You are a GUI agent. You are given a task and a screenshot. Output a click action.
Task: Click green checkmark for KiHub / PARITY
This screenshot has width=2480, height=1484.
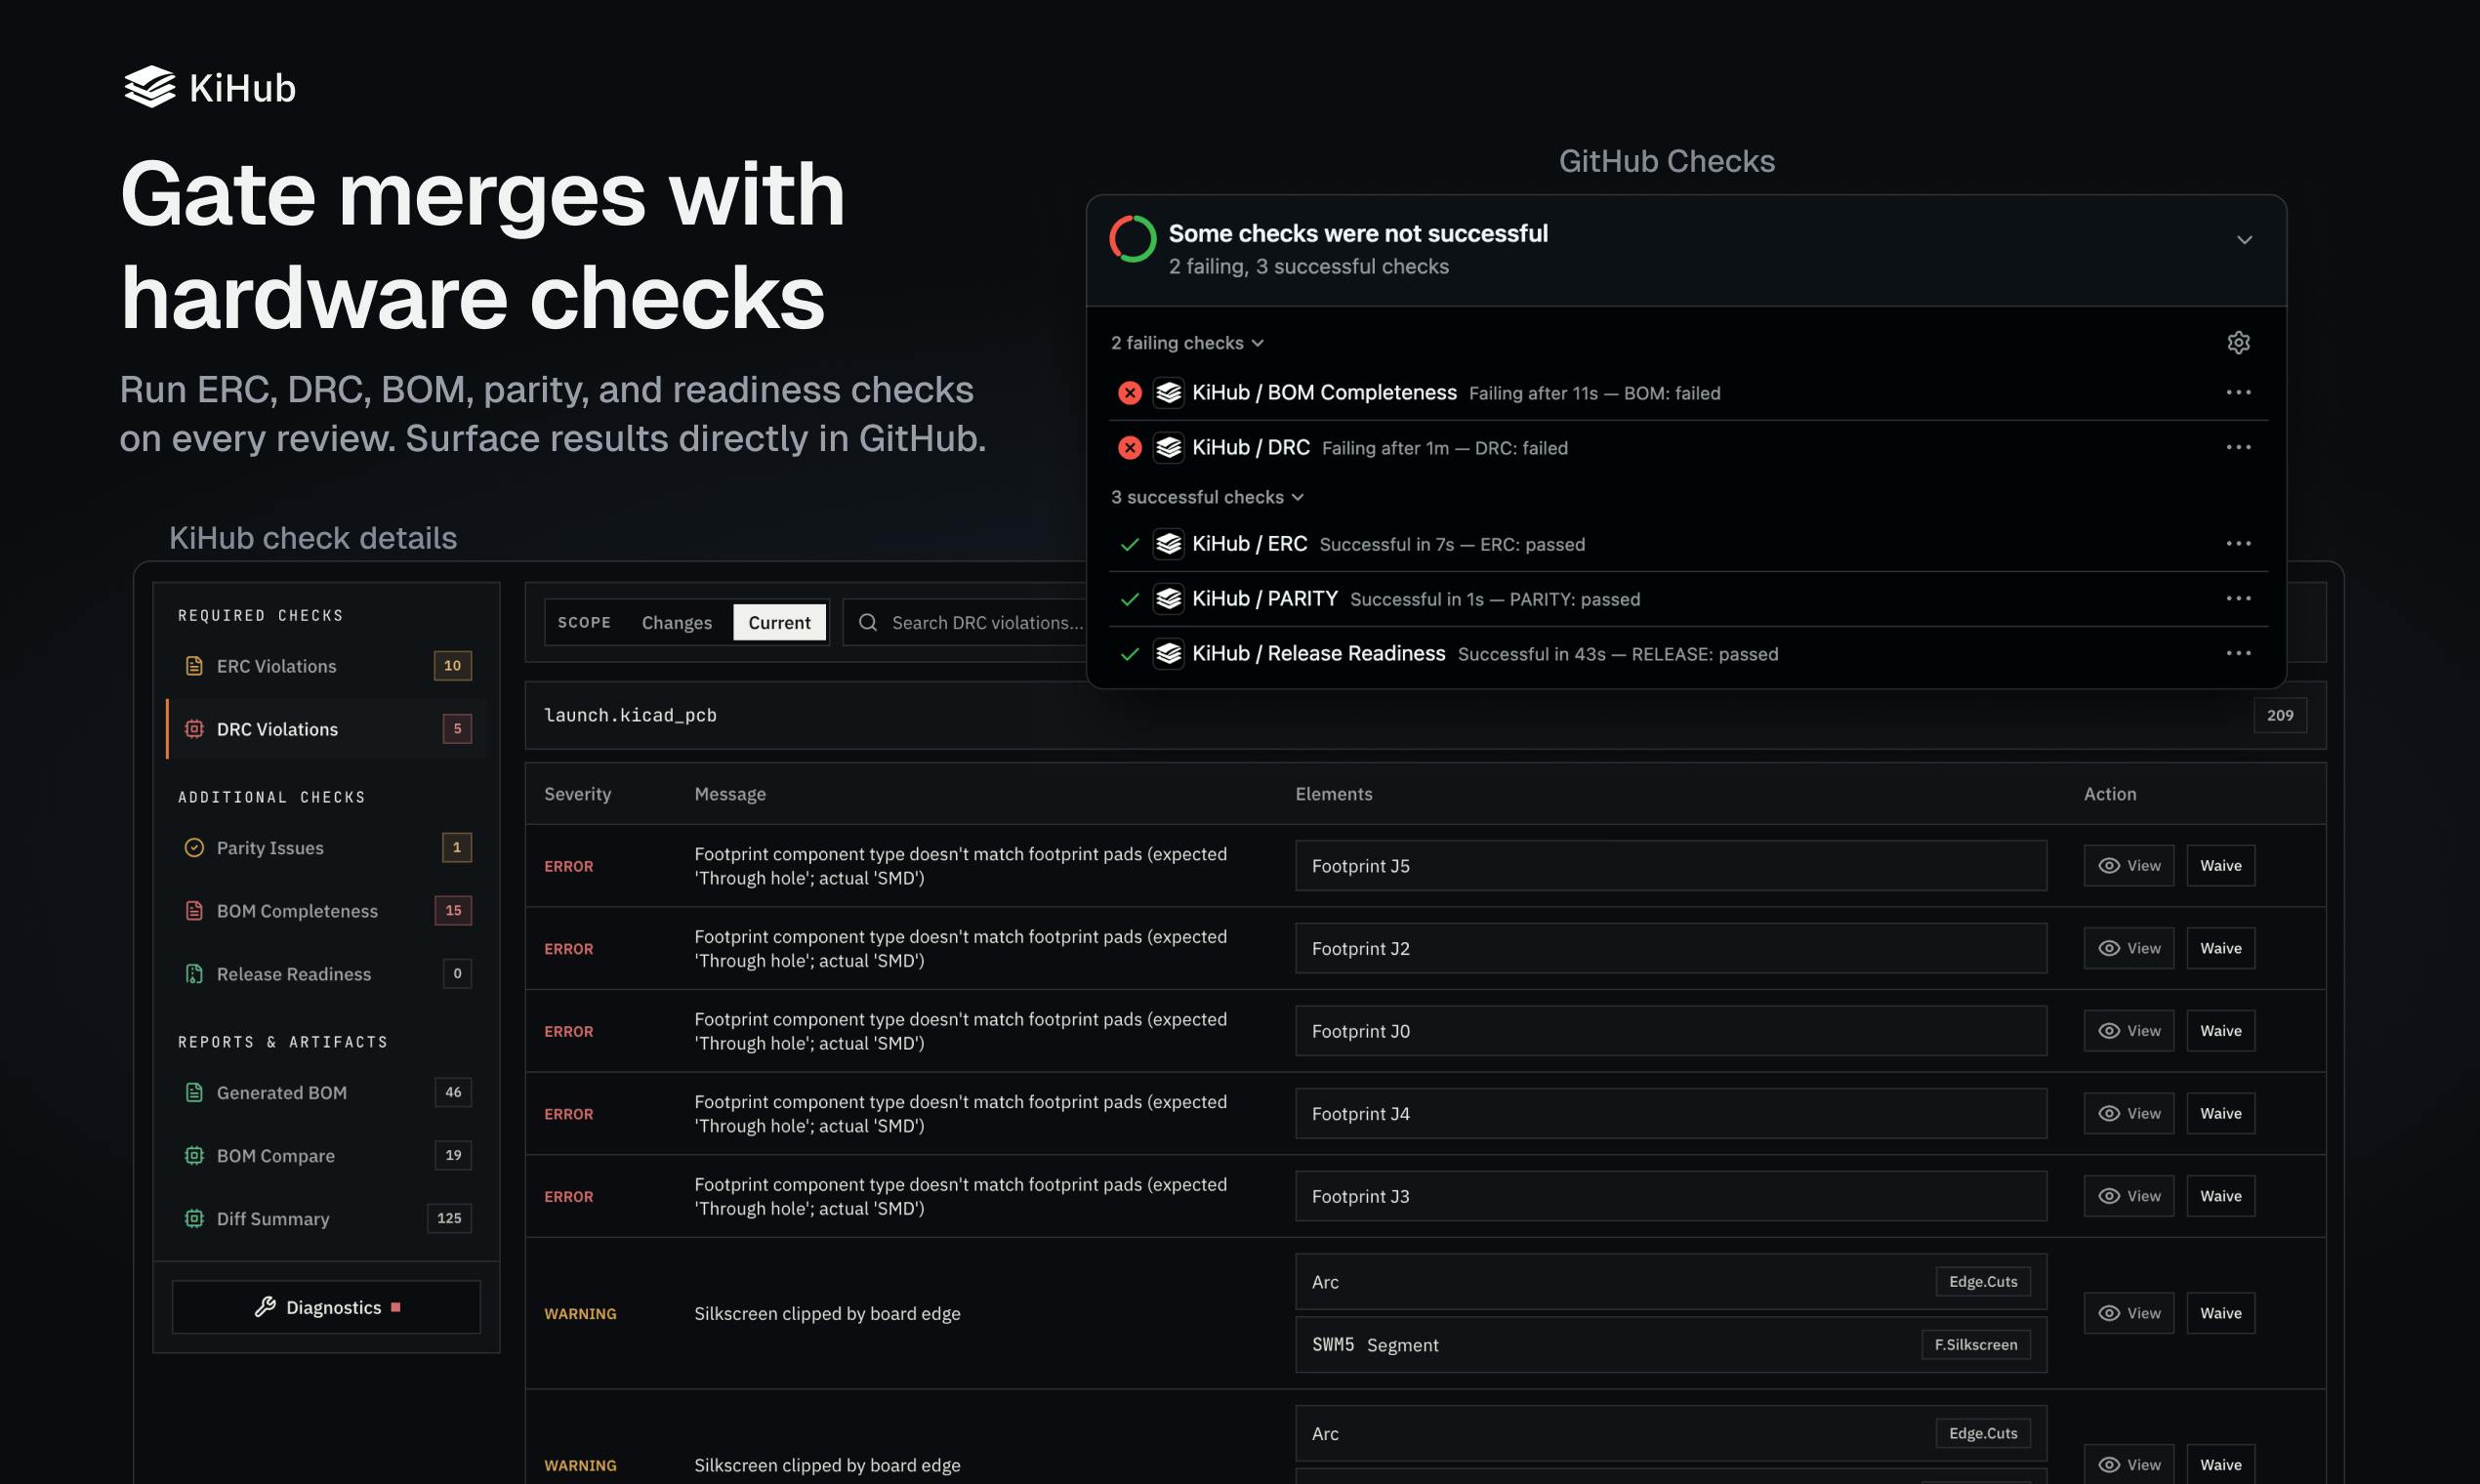tap(1130, 599)
